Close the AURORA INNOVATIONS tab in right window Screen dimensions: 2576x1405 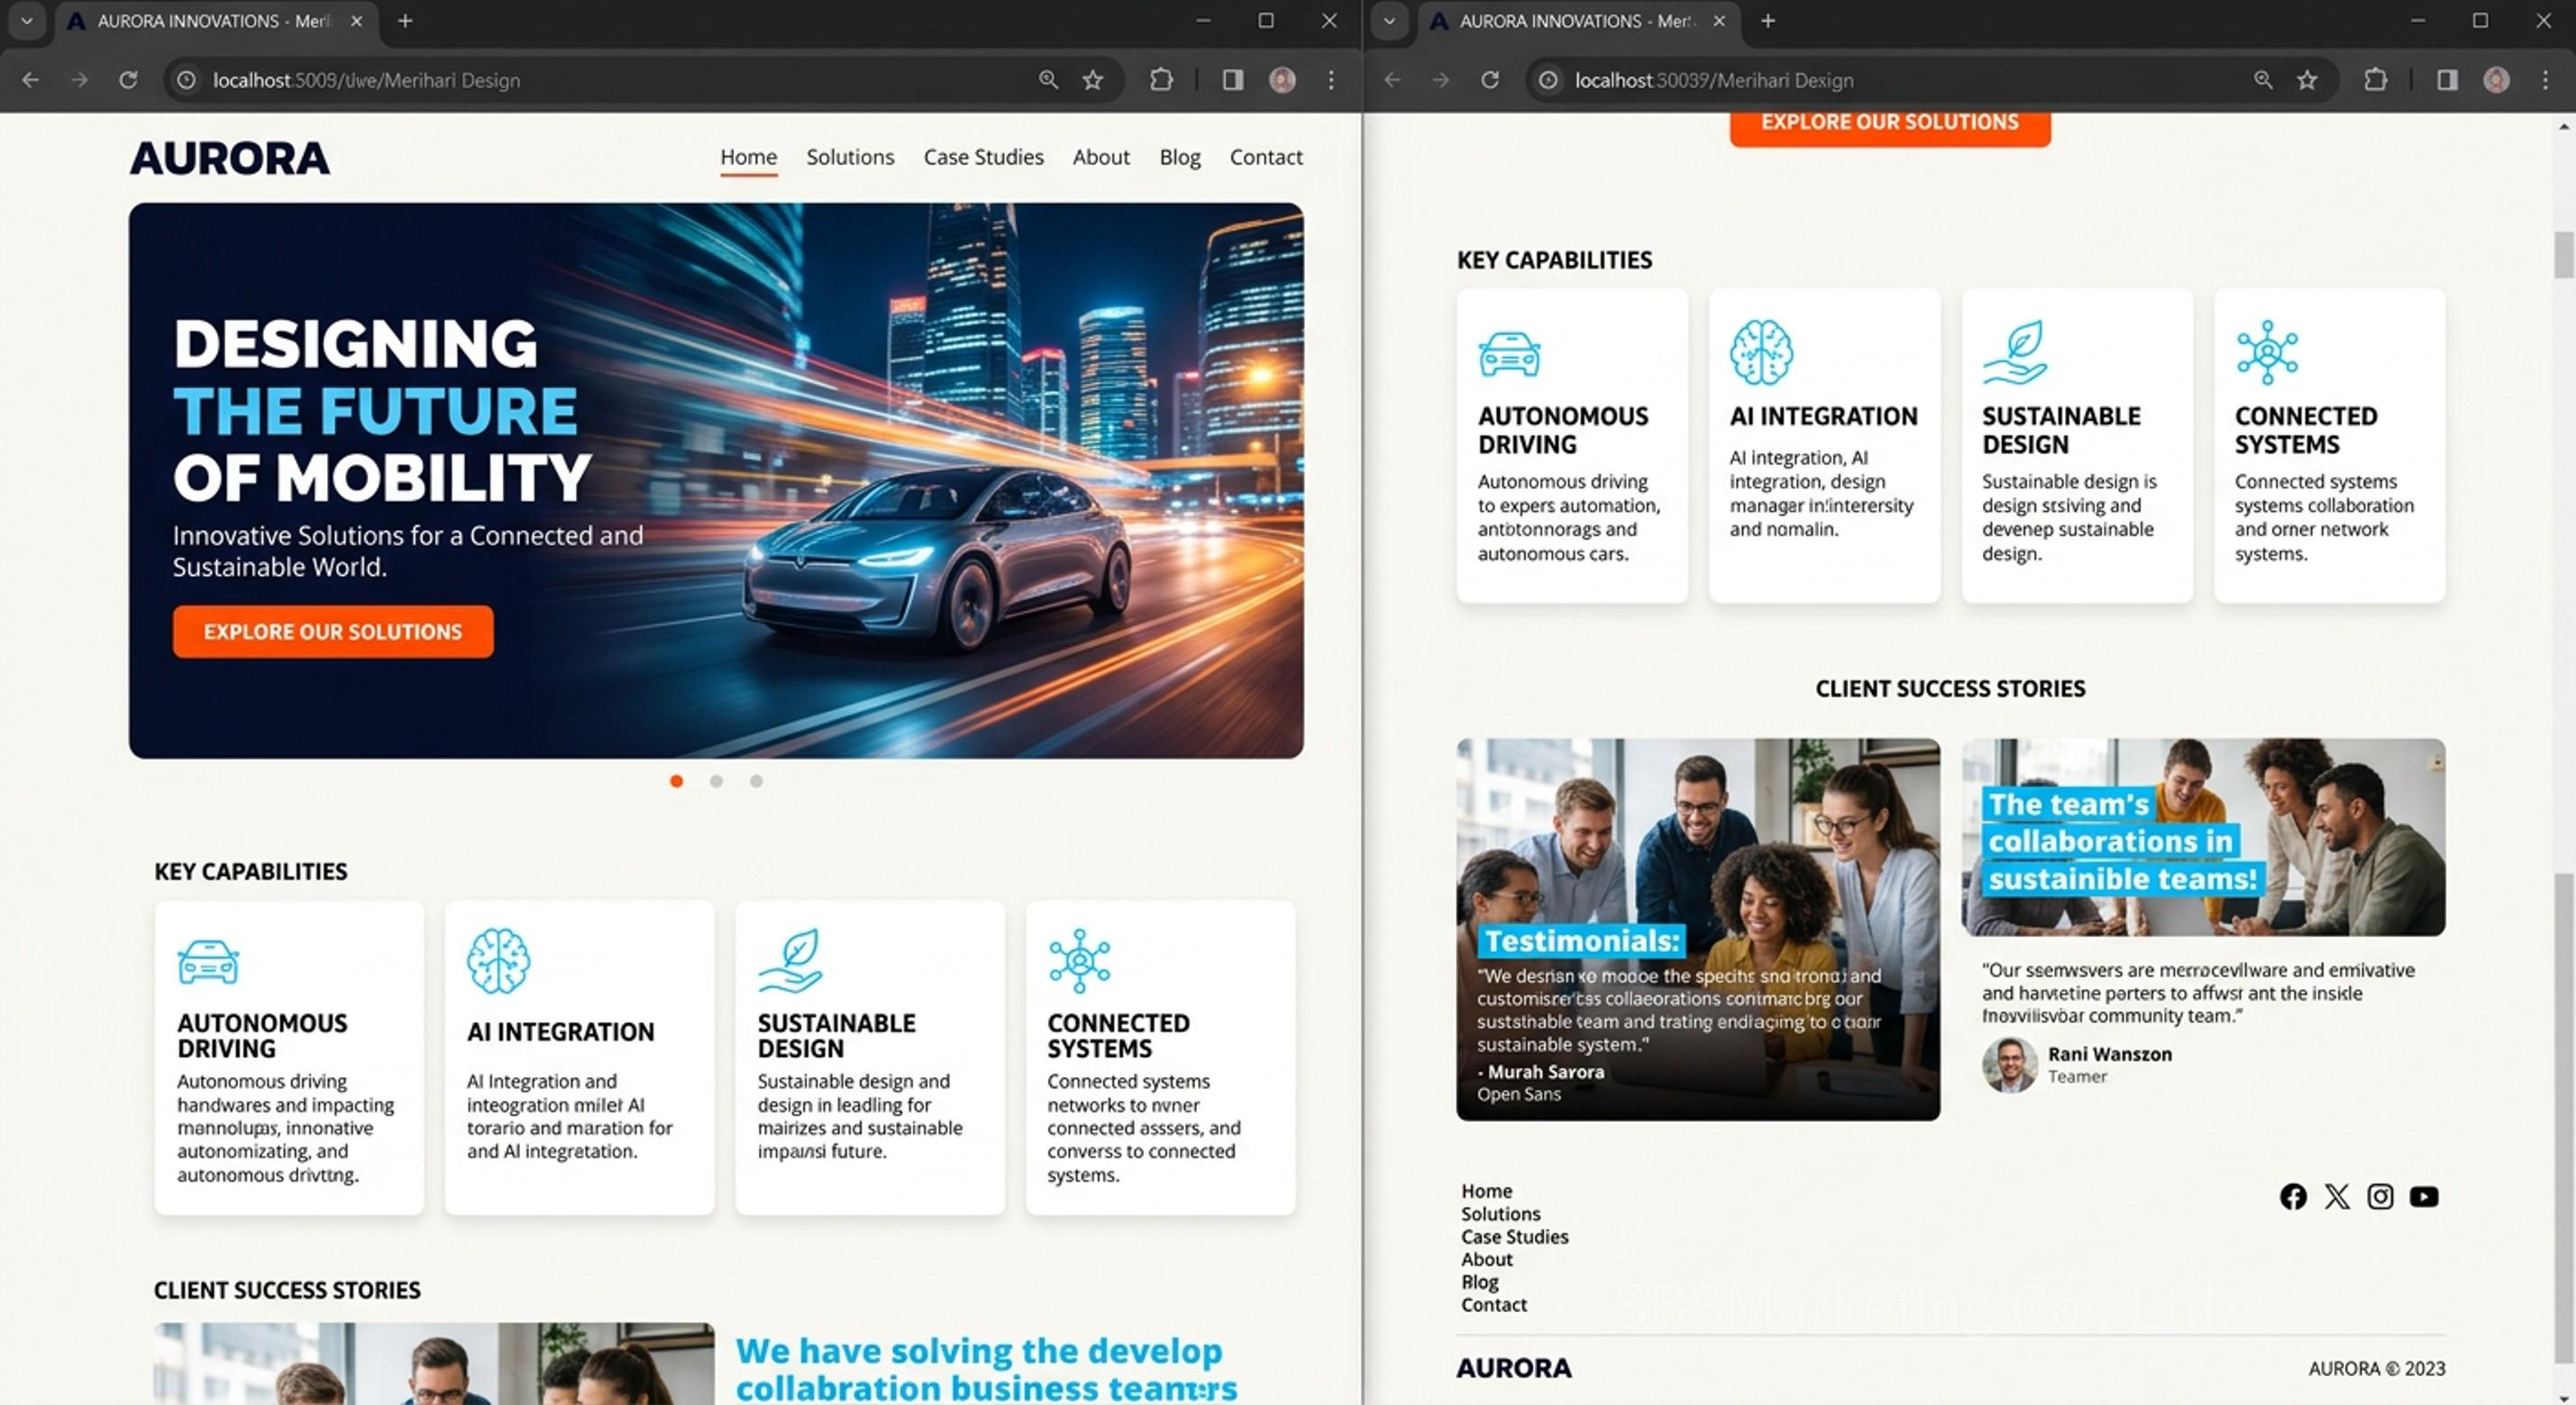pos(1719,21)
